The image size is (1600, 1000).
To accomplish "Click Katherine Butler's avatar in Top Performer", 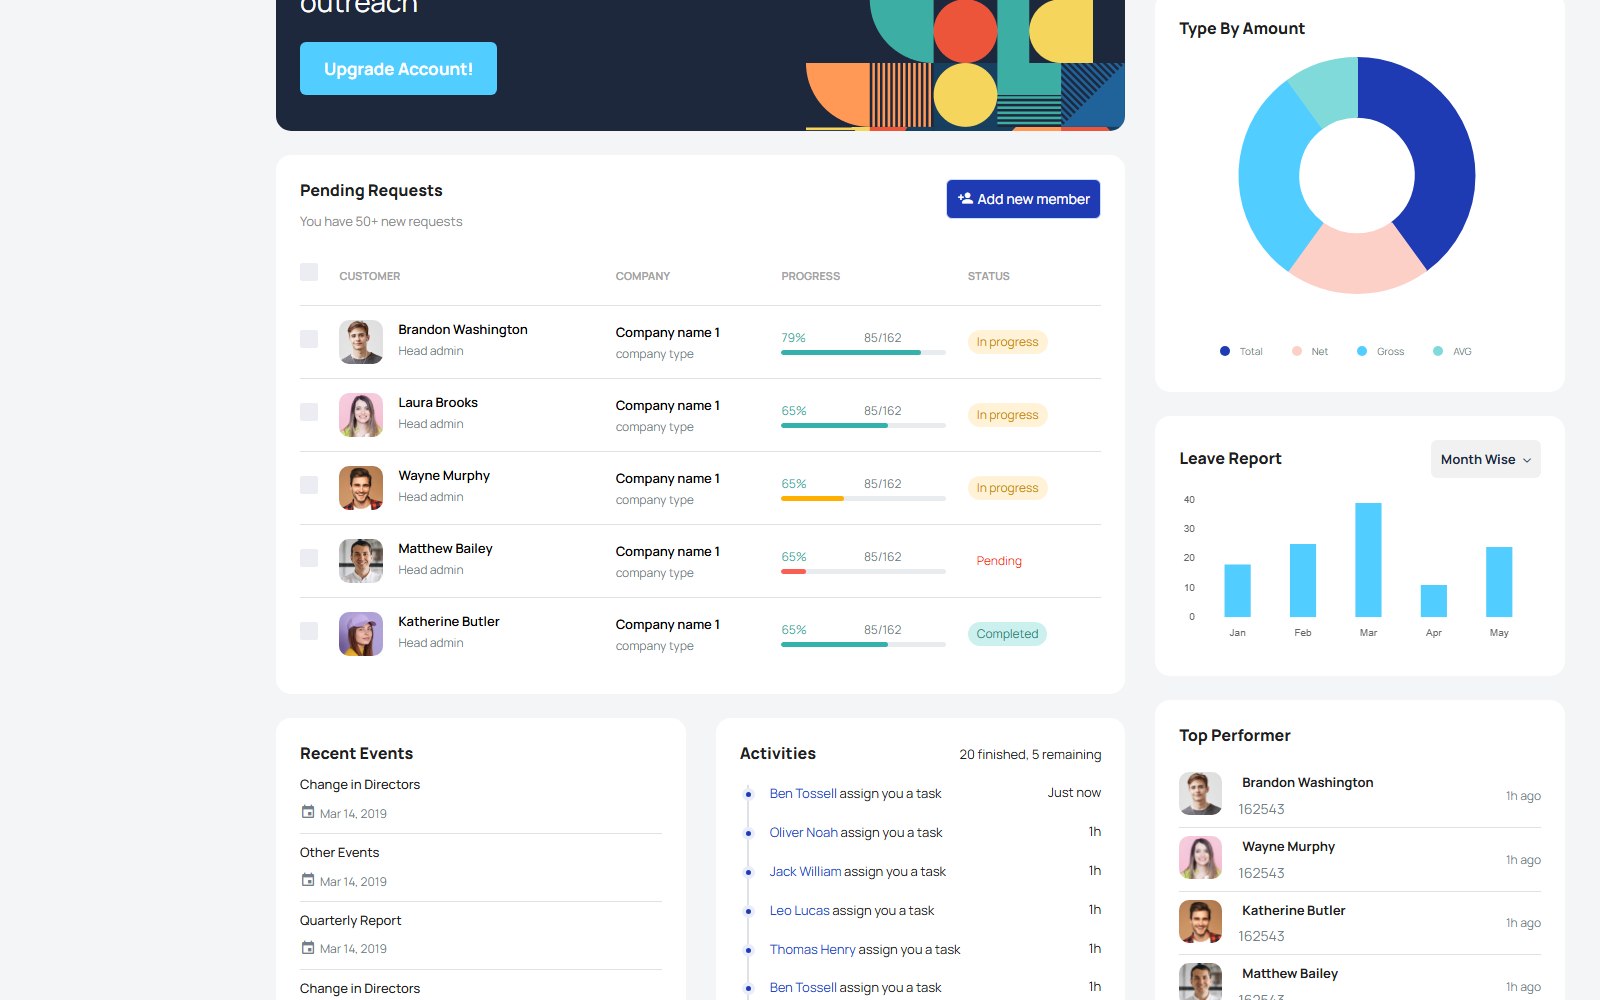I will [x=1200, y=922].
